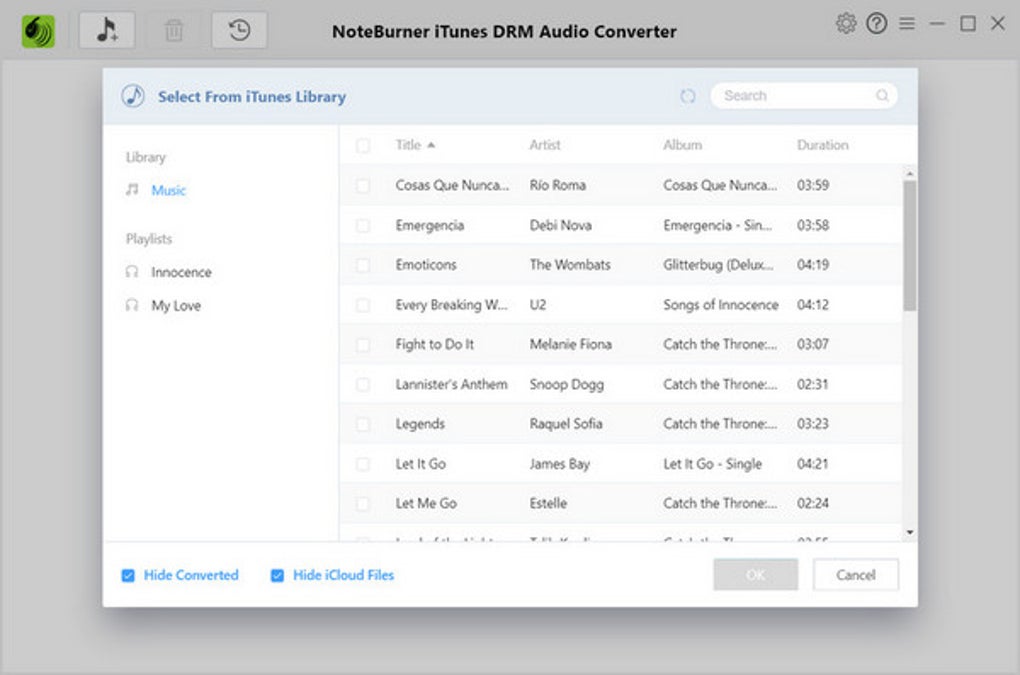The image size is (1020, 675).
Task: Click into the Search field
Action: click(803, 96)
